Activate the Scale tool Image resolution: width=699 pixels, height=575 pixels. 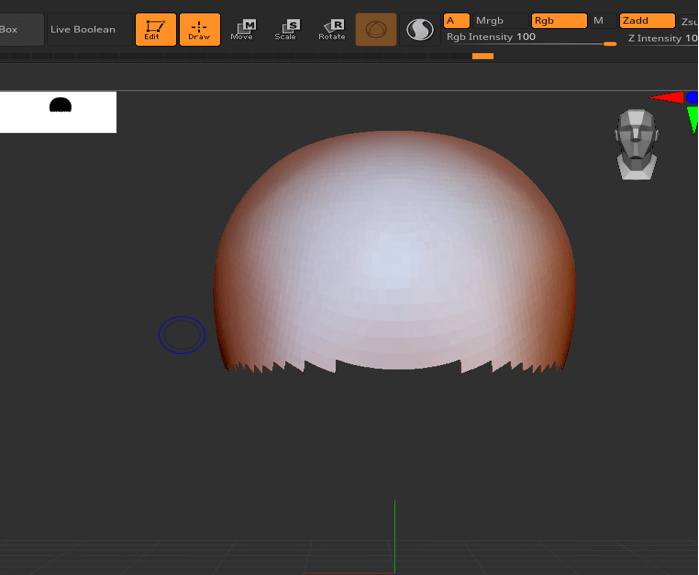coord(287,29)
